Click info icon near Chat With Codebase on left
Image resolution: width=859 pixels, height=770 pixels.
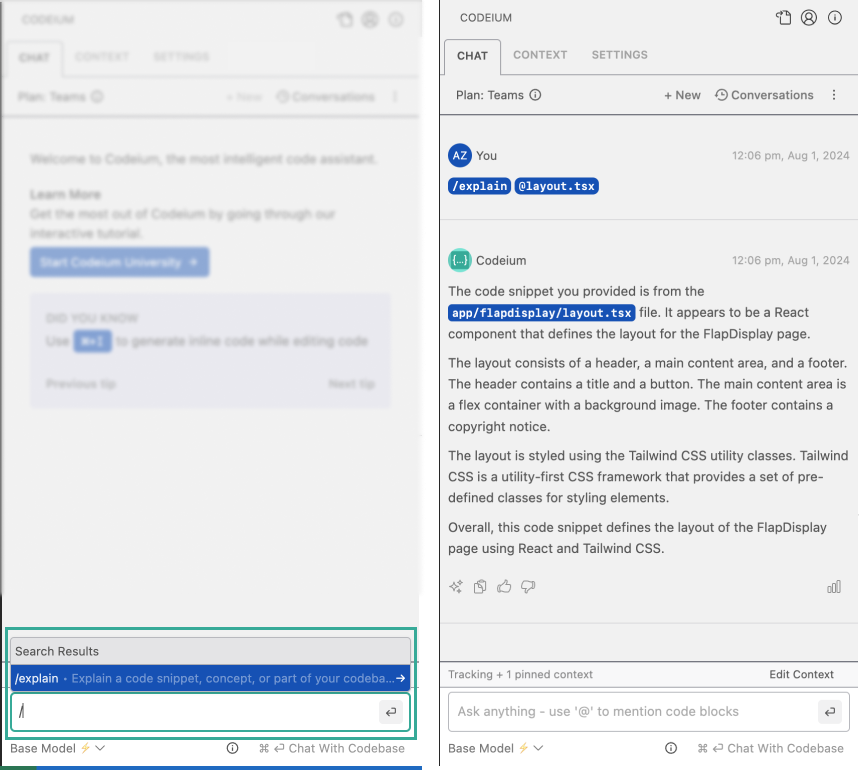tap(232, 748)
